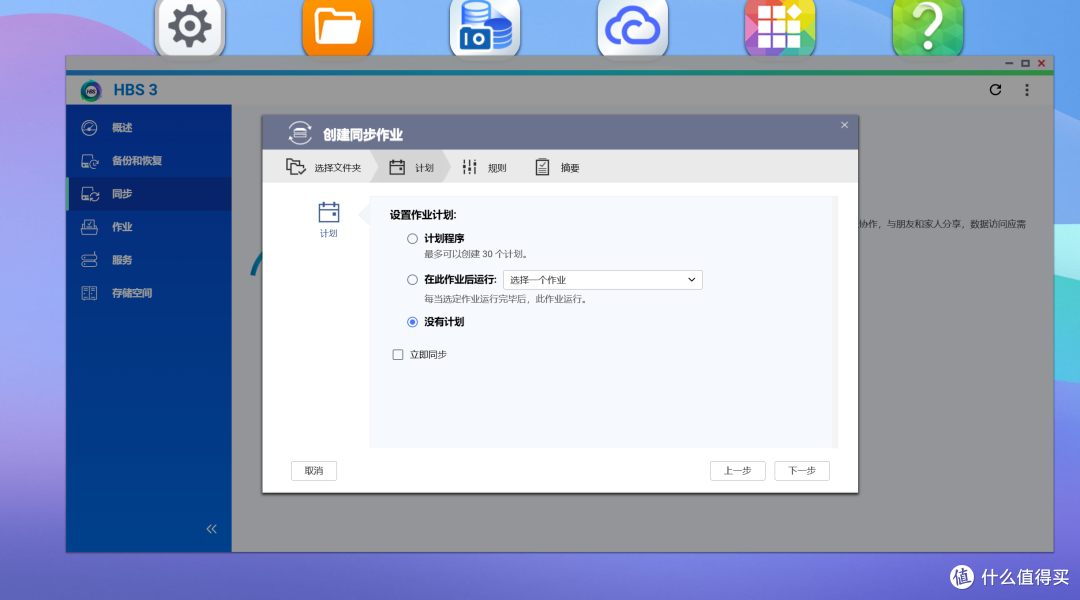The height and width of the screenshot is (600, 1080).
Task: Click the 备份和恢复 icon in sidebar
Action: coord(90,161)
